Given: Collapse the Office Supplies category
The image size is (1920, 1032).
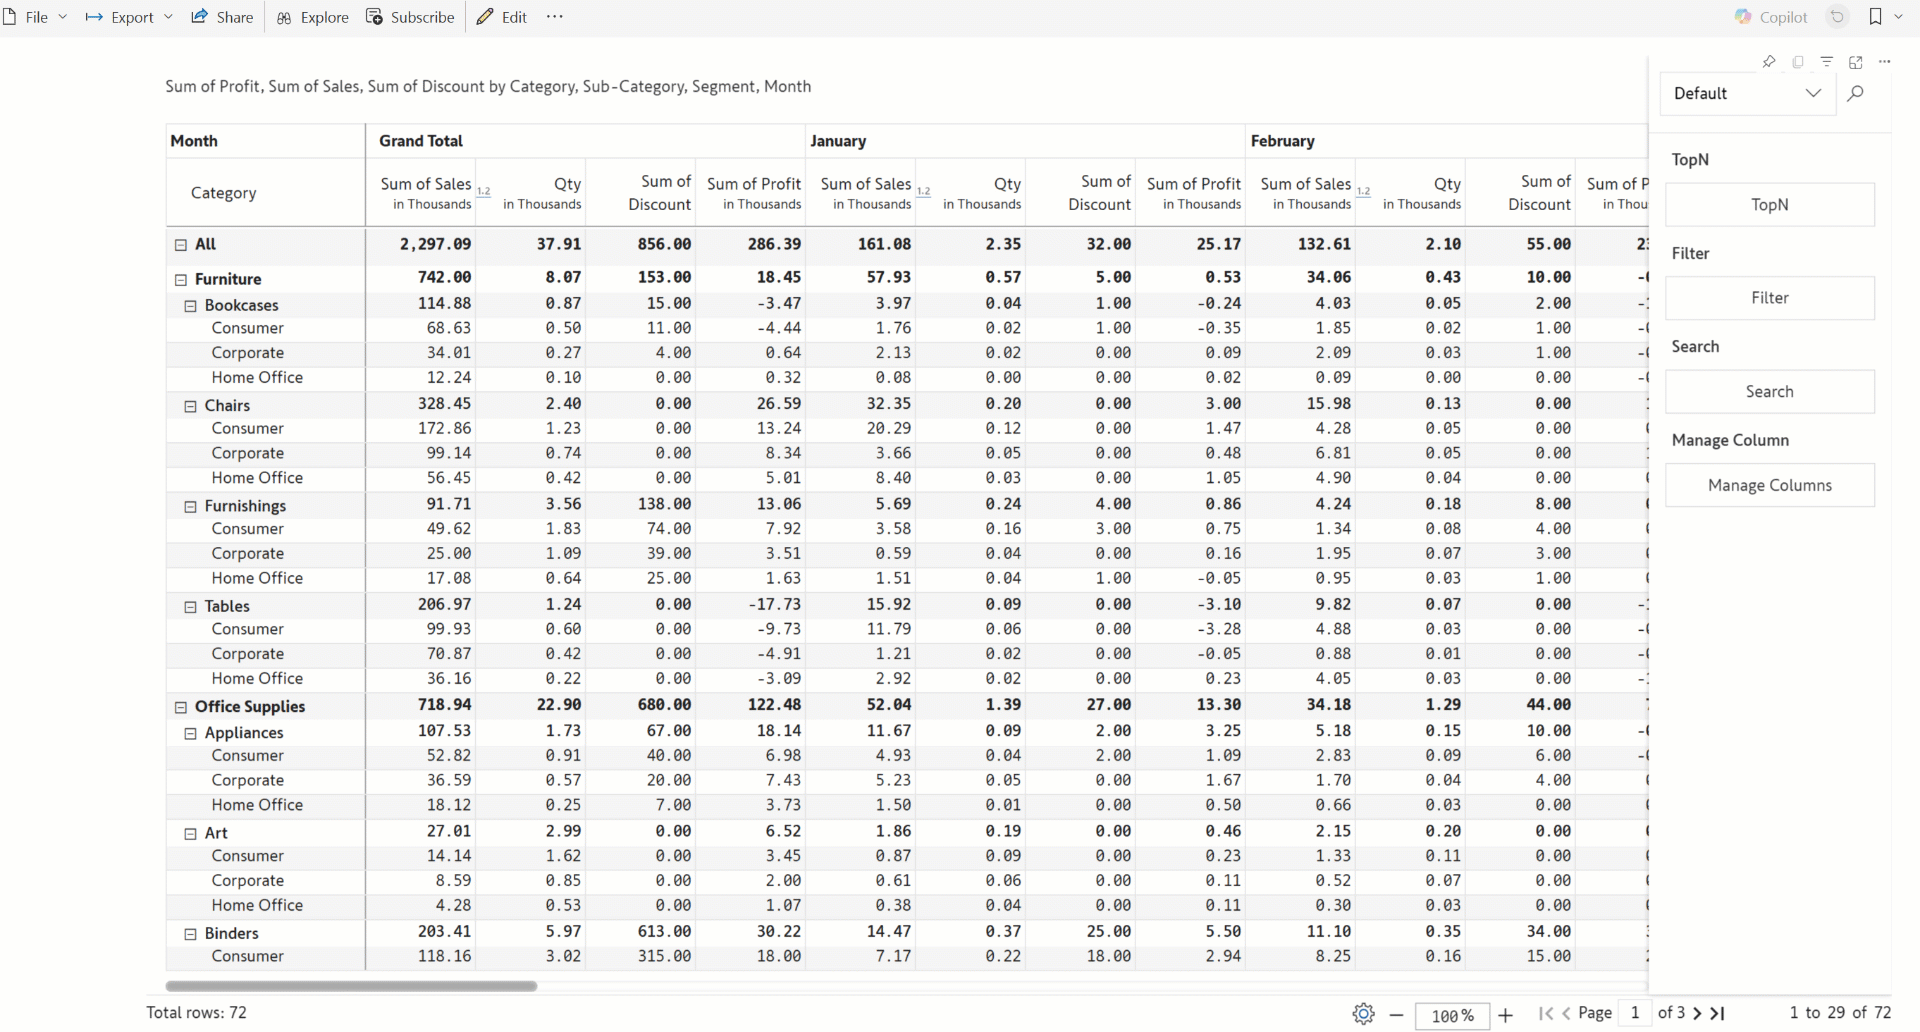Looking at the screenshot, I should pyautogui.click(x=181, y=707).
